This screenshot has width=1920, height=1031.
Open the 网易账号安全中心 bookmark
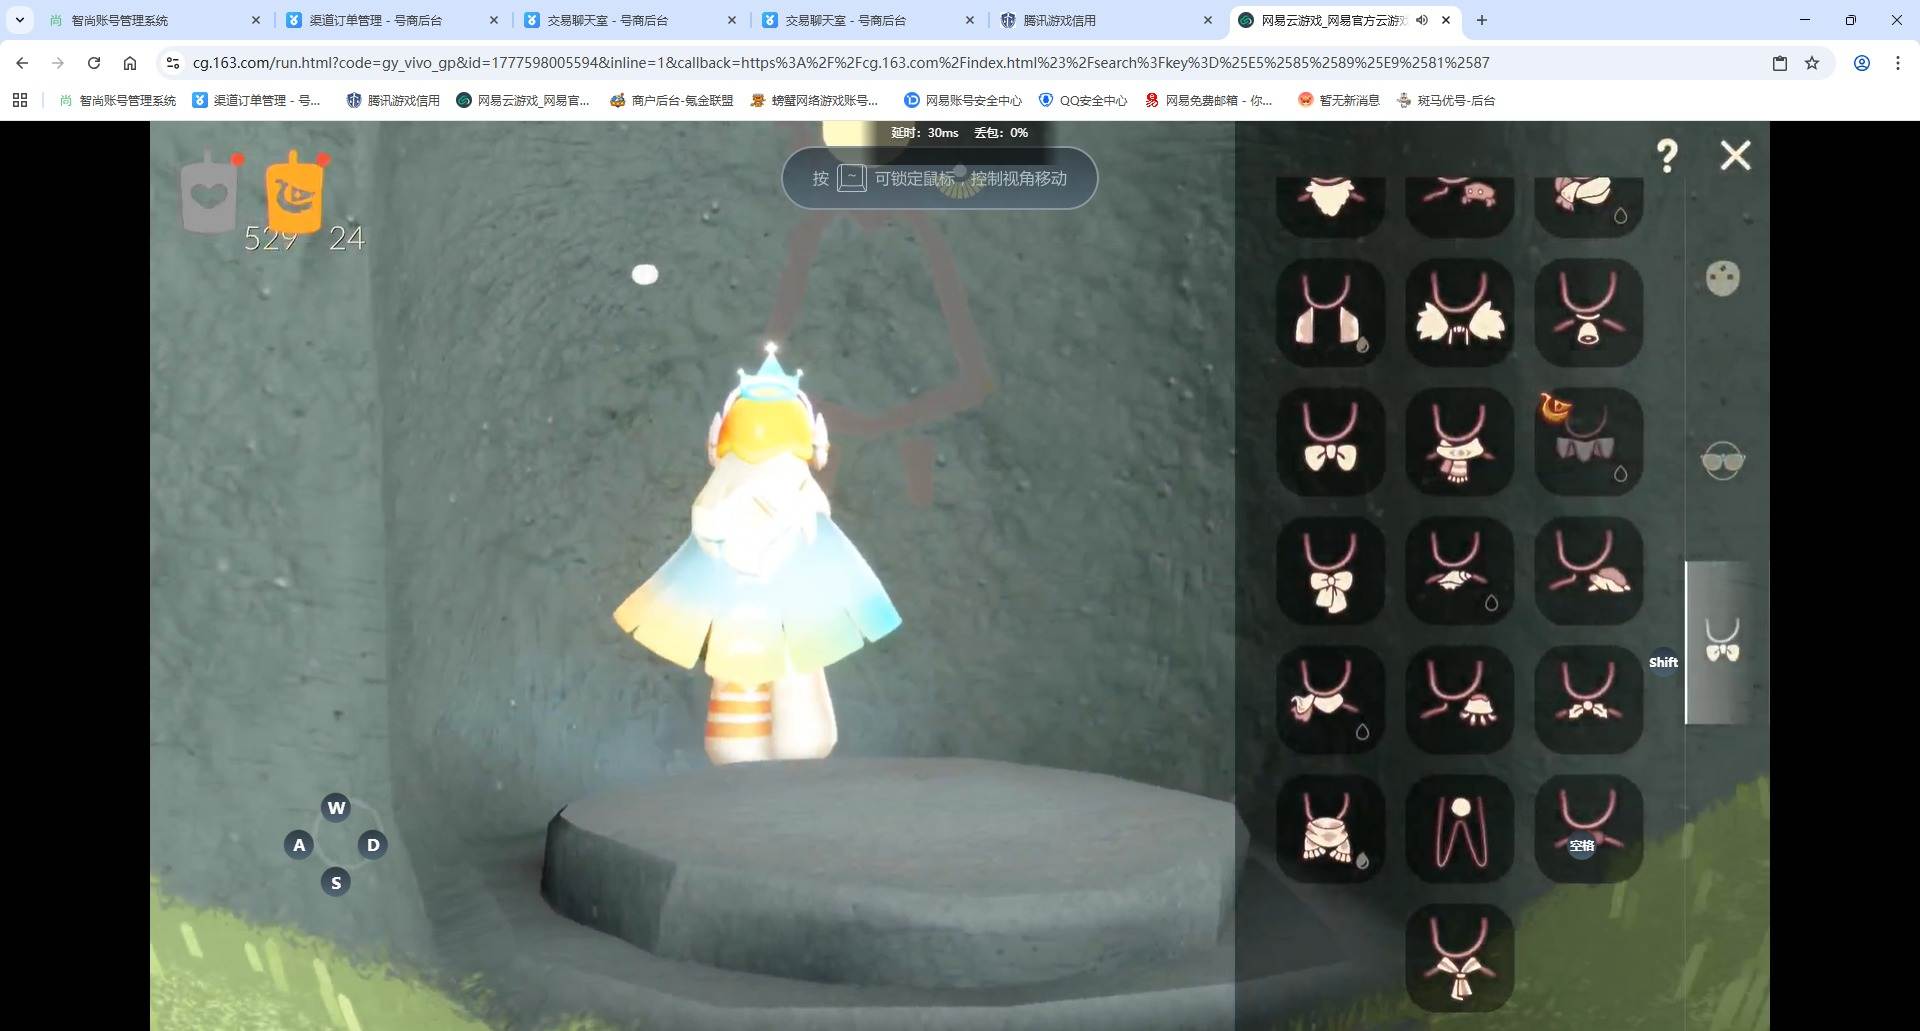point(963,100)
